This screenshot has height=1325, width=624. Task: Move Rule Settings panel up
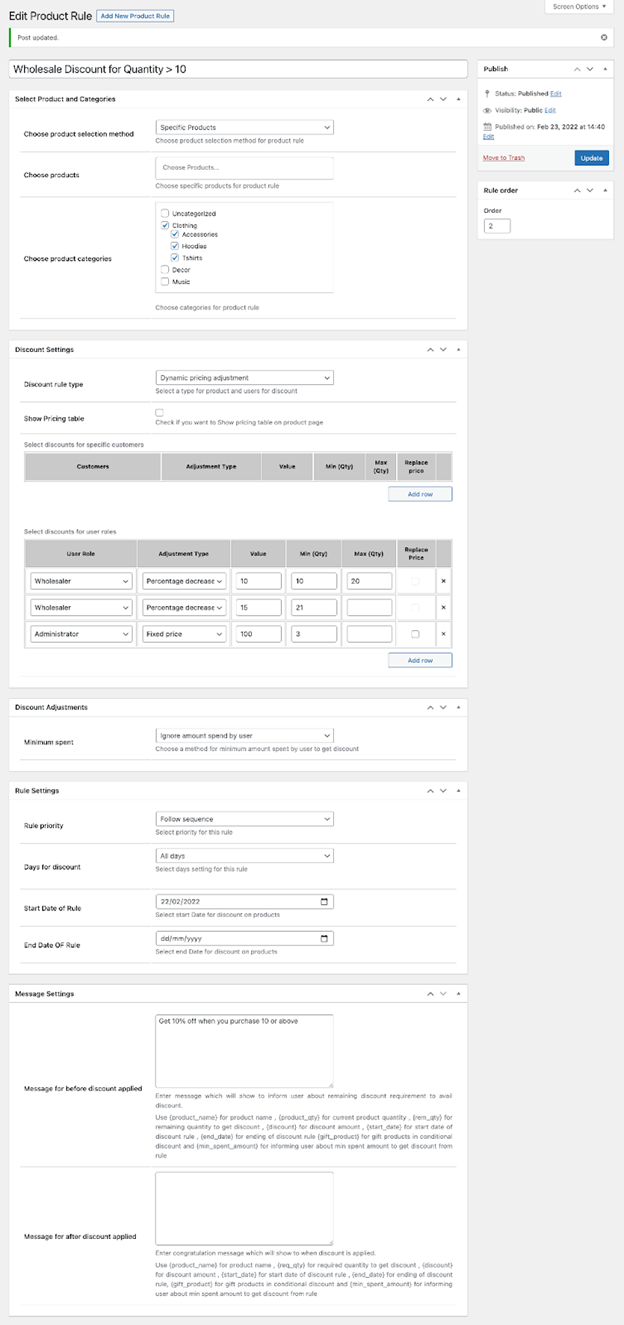coord(429,791)
